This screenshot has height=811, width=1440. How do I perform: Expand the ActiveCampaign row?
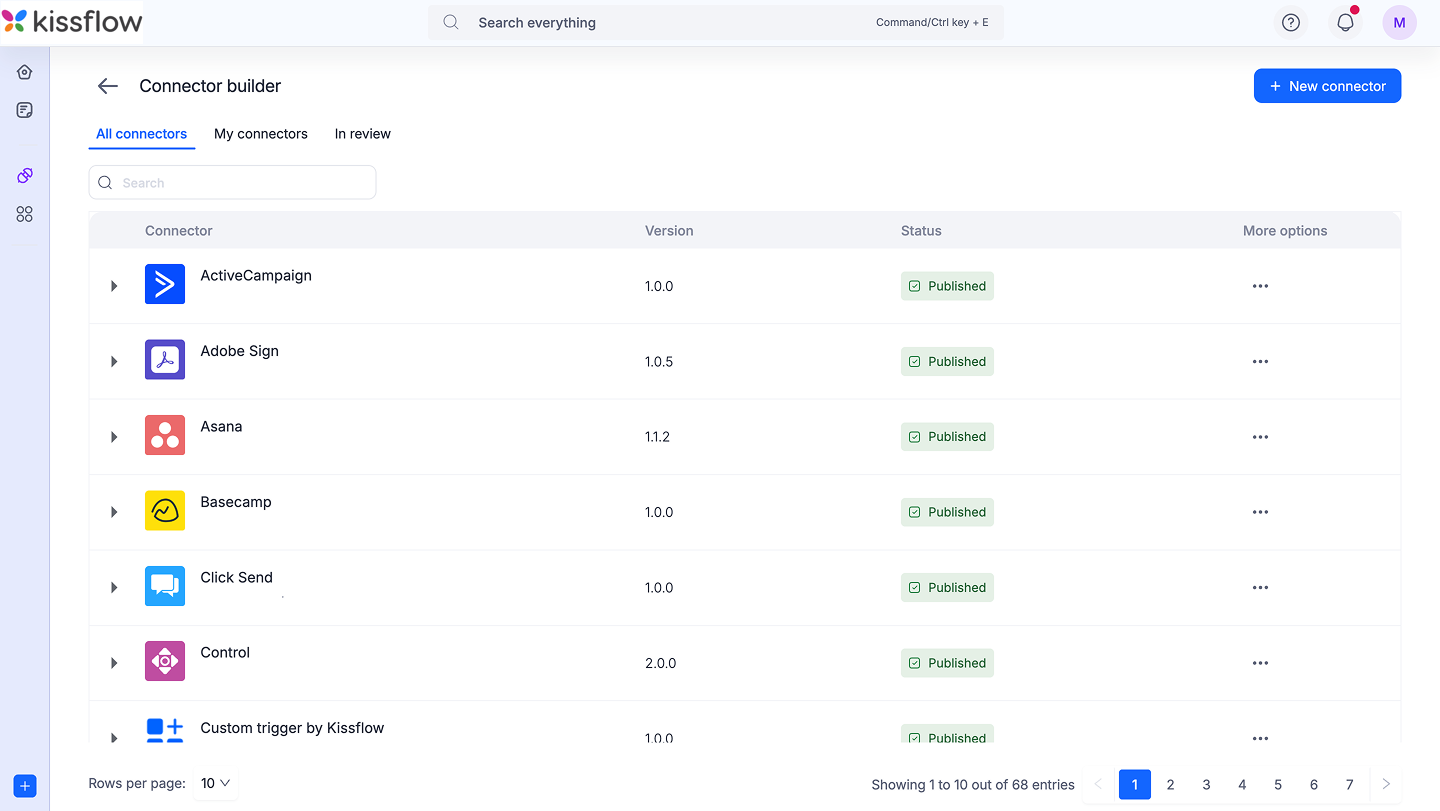pyautogui.click(x=114, y=286)
